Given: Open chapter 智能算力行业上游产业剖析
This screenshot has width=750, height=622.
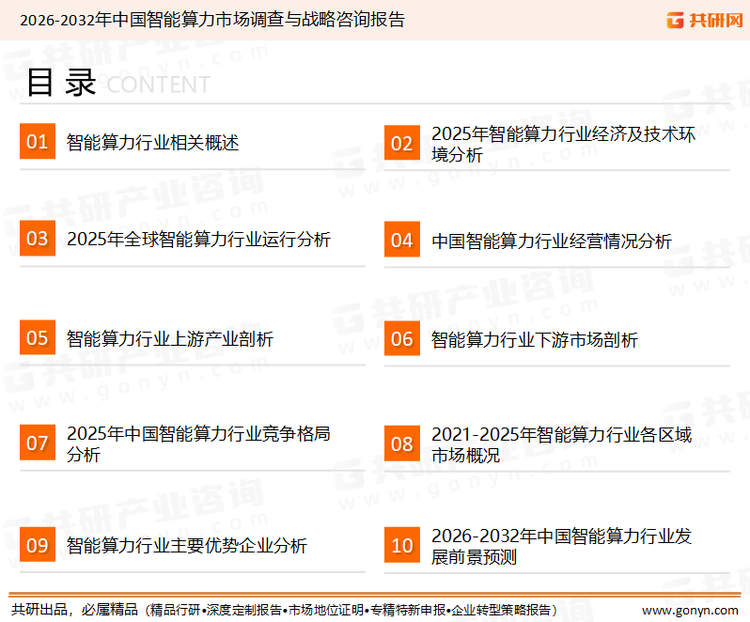Looking at the screenshot, I should pos(170,339).
